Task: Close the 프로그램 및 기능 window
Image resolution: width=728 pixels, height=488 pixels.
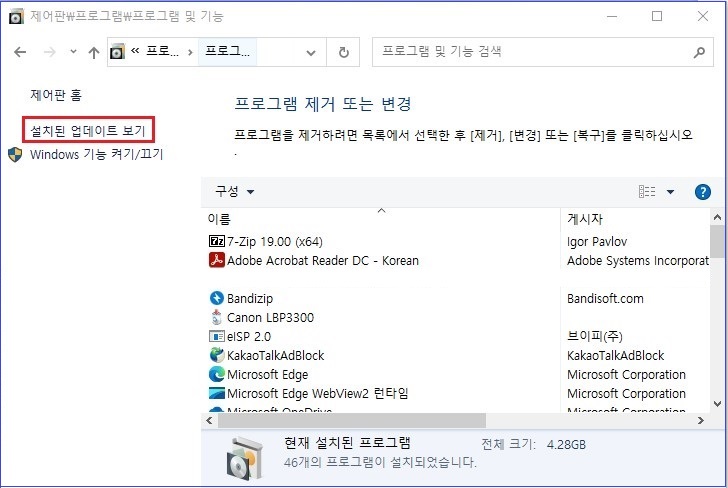Action: [x=702, y=16]
